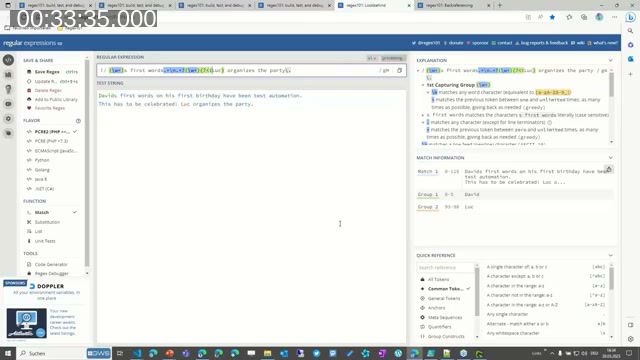The width and height of the screenshot is (640, 360).
Task: Open the donate link in header
Action: pyautogui.click(x=454, y=43)
